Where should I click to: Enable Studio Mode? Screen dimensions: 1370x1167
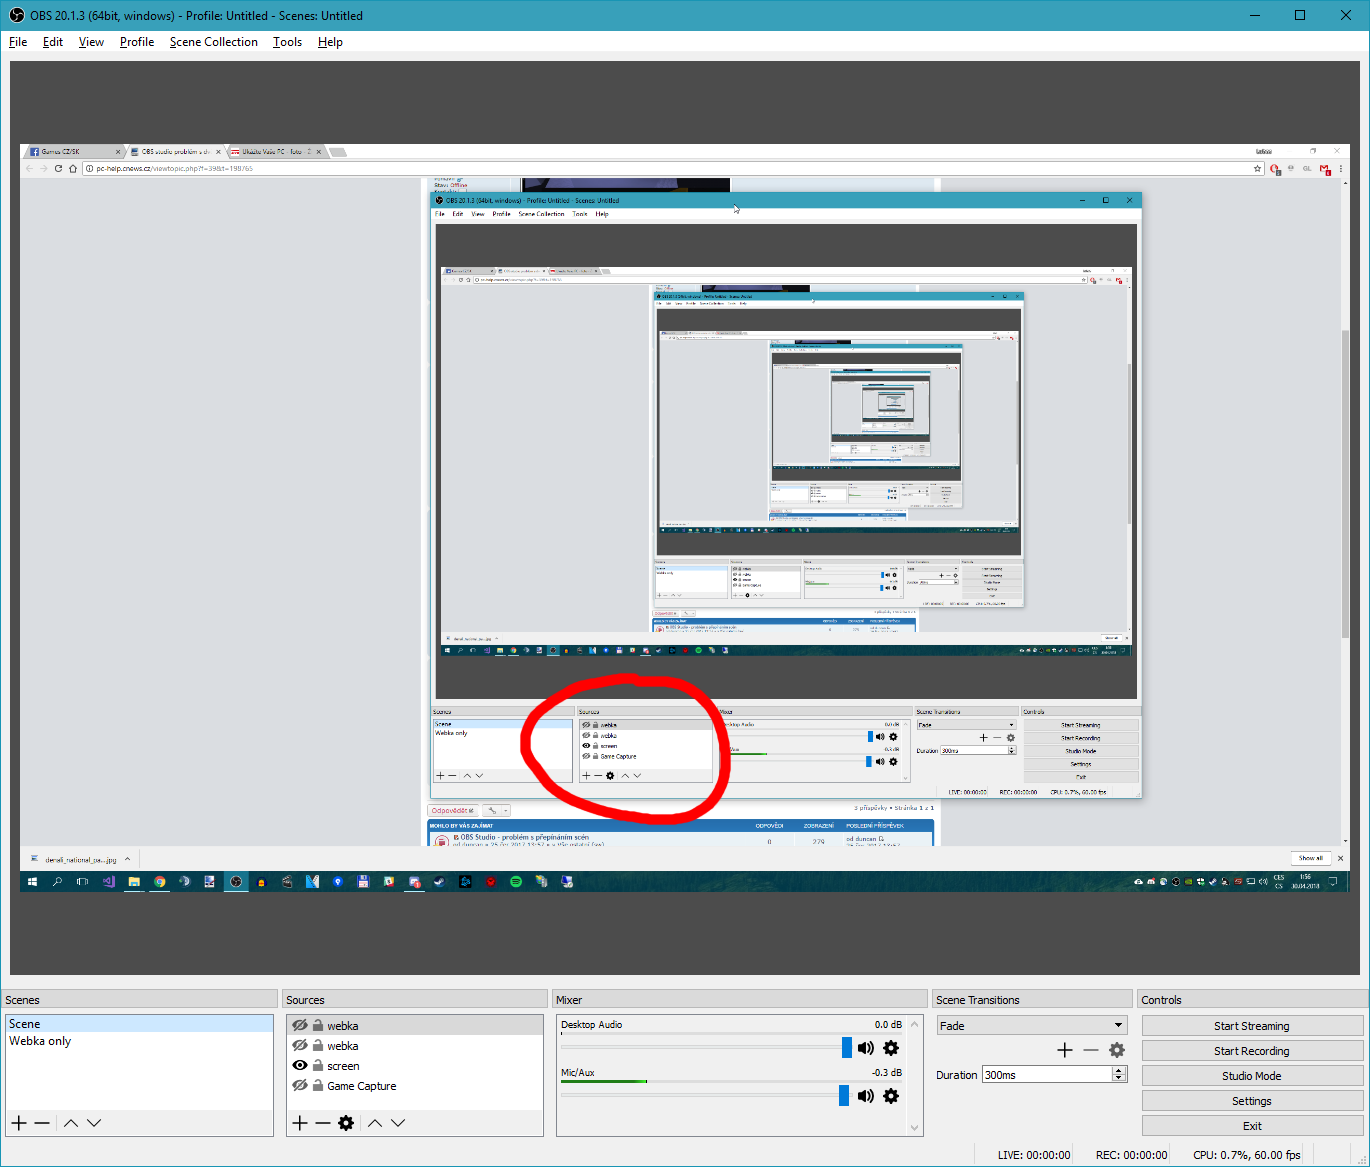coord(1252,1076)
